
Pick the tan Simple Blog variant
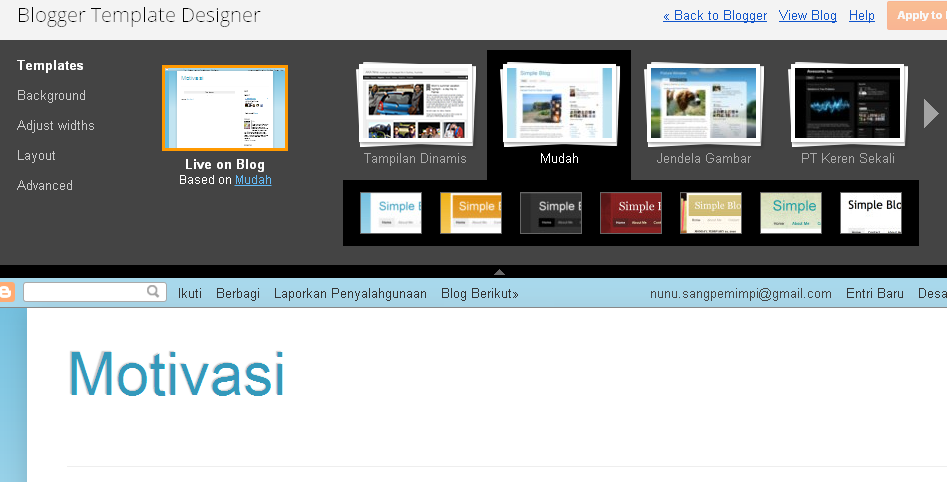click(x=711, y=213)
